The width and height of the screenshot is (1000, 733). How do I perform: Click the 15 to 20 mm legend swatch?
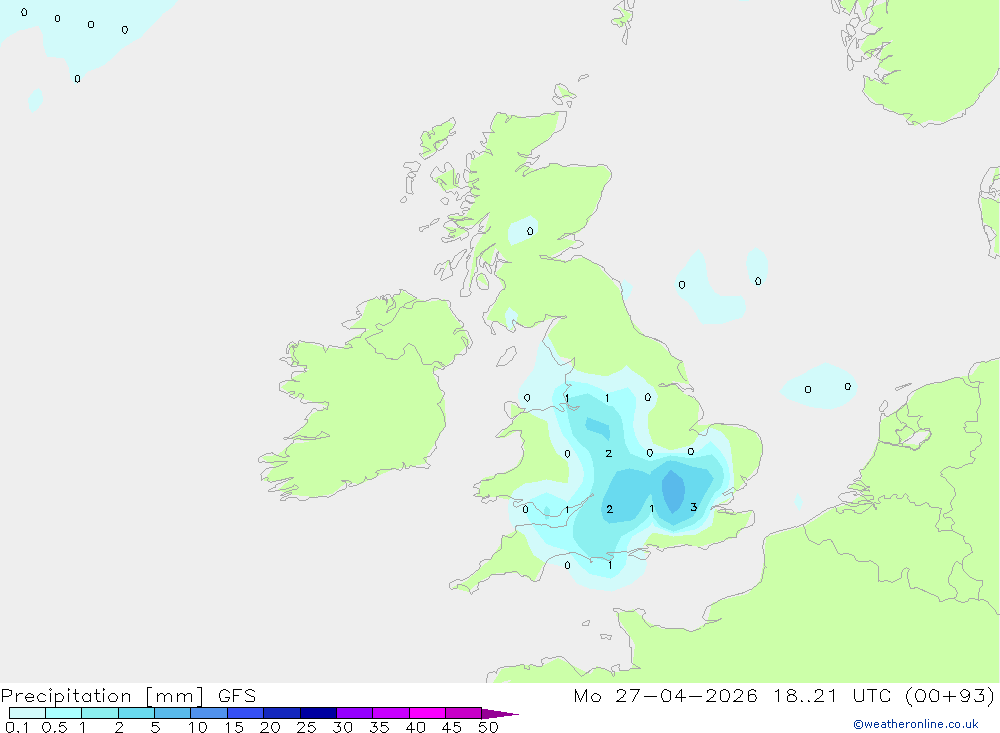click(246, 713)
